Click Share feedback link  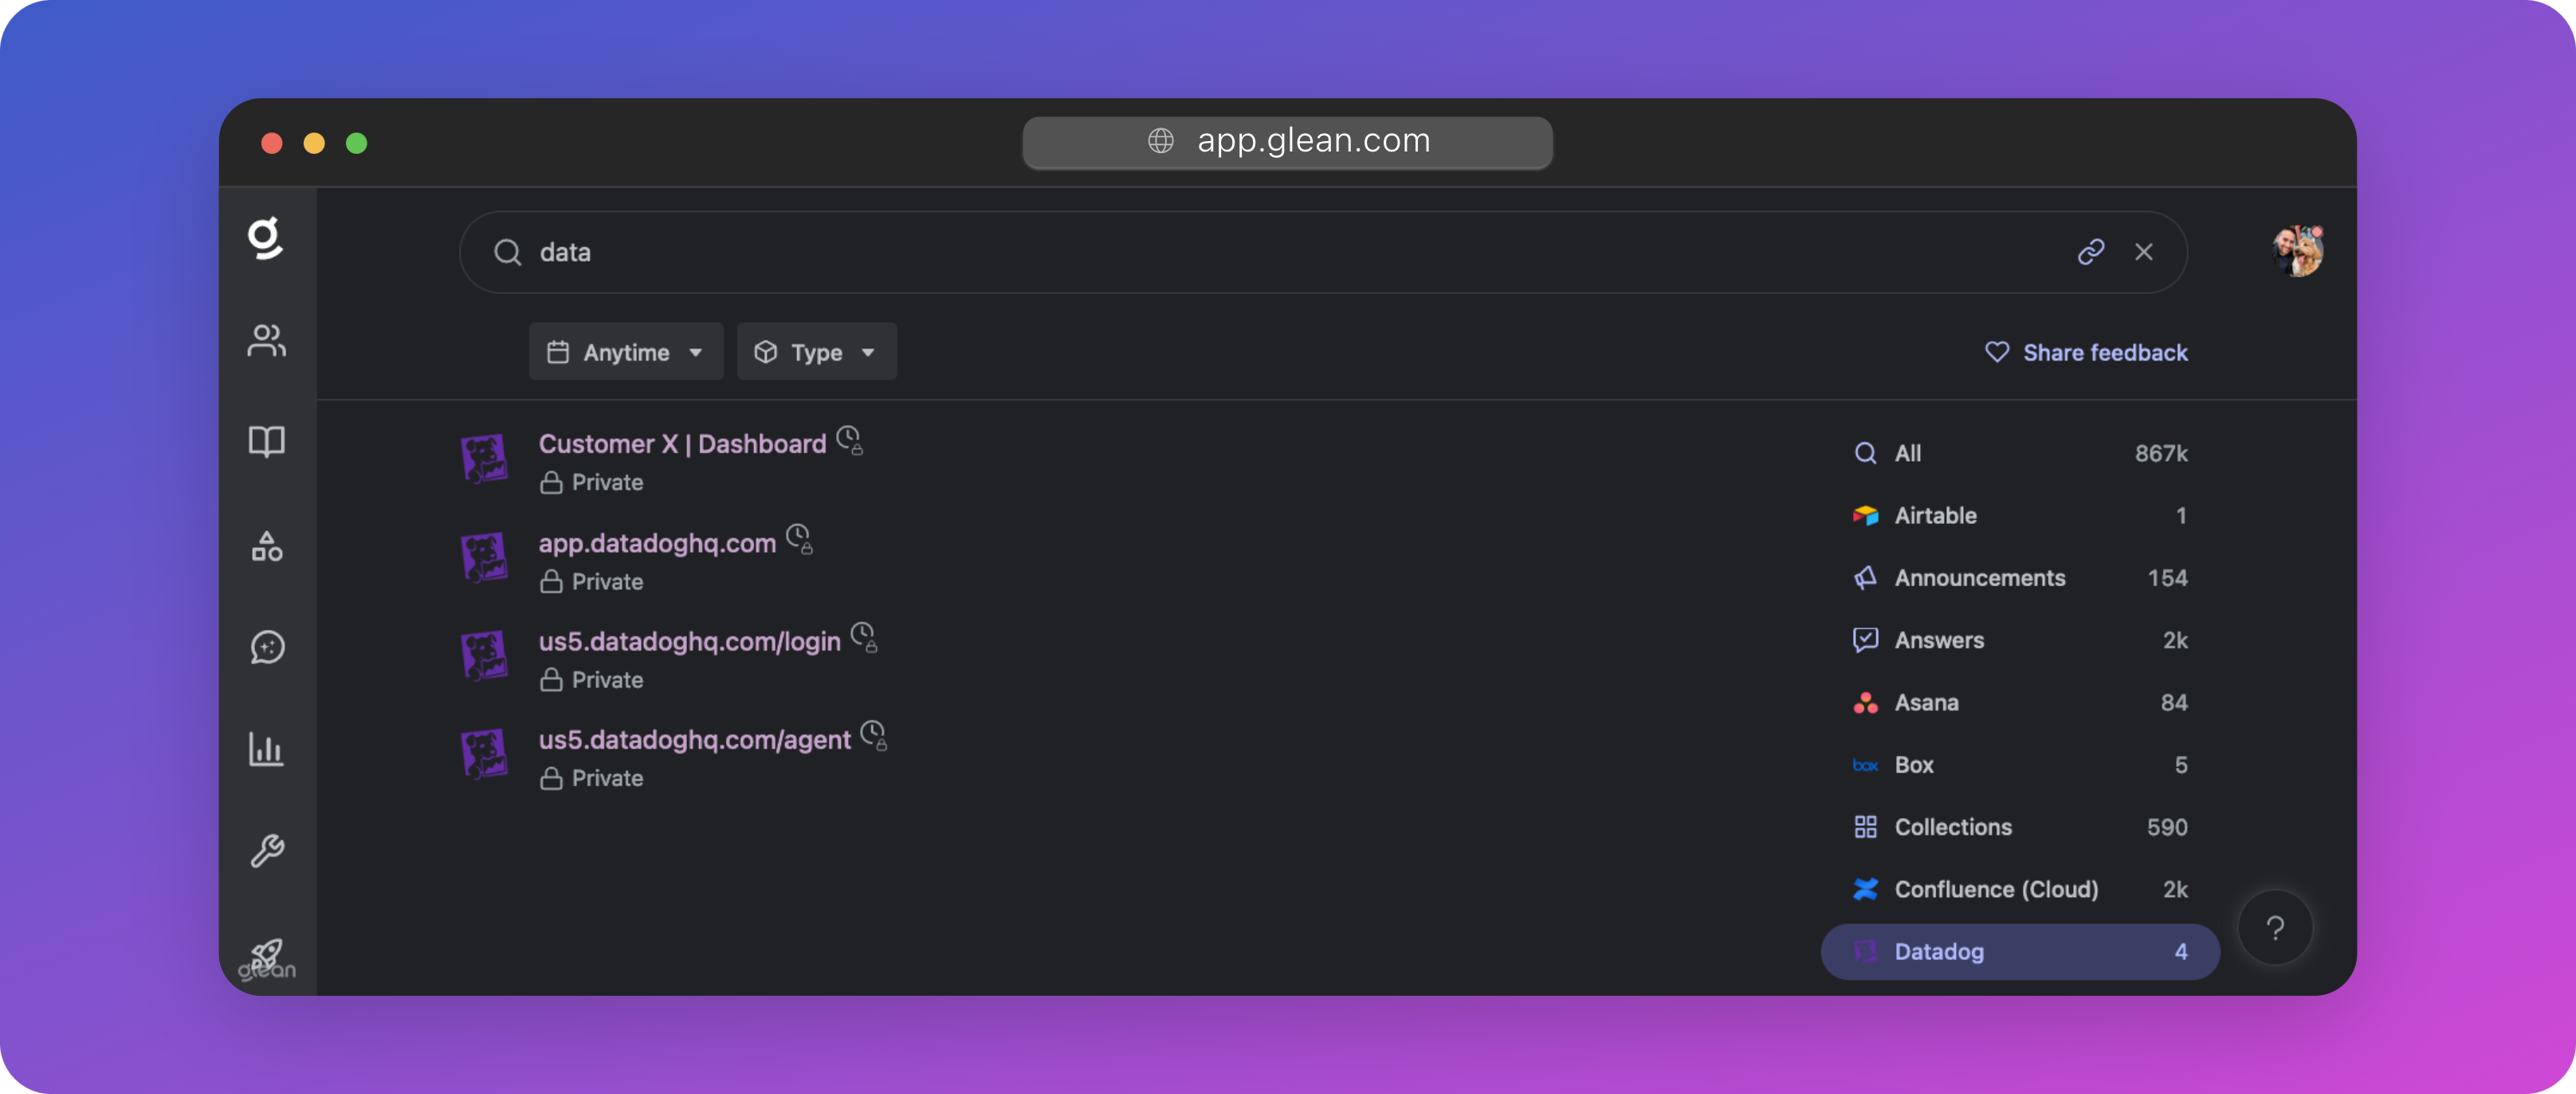pos(2086,352)
